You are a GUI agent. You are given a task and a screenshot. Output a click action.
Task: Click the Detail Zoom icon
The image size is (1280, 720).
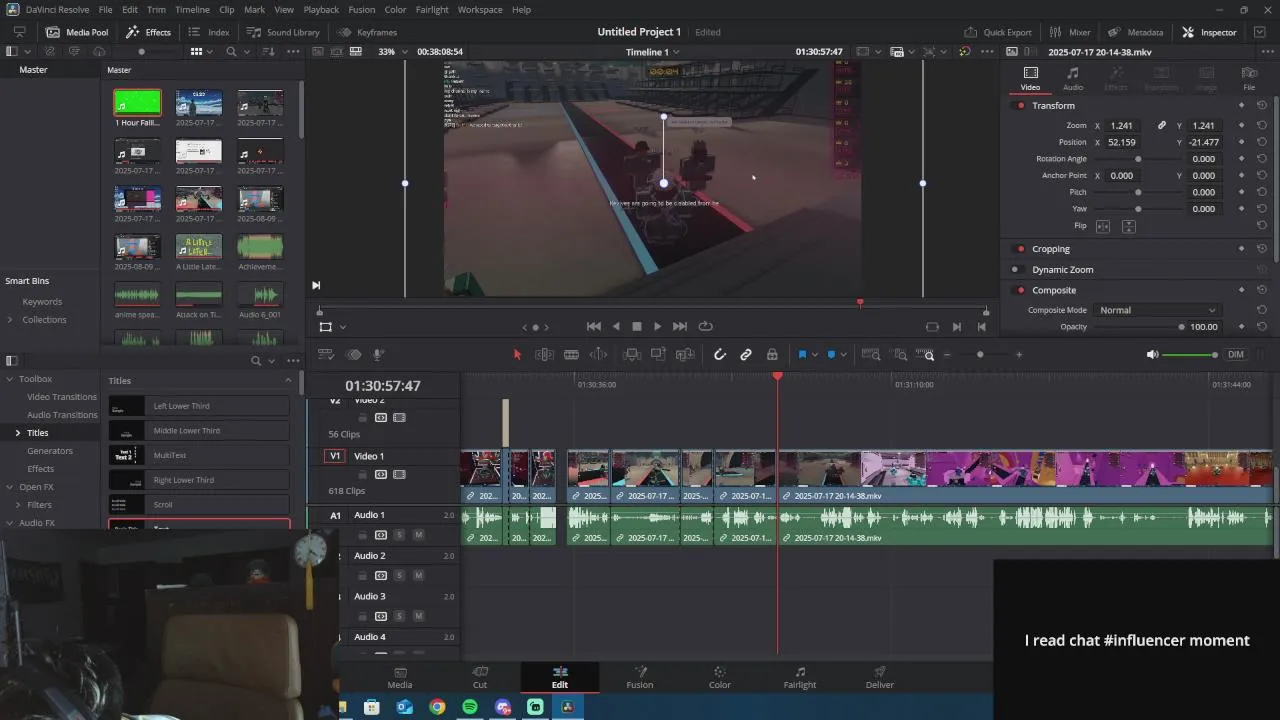click(x=900, y=355)
